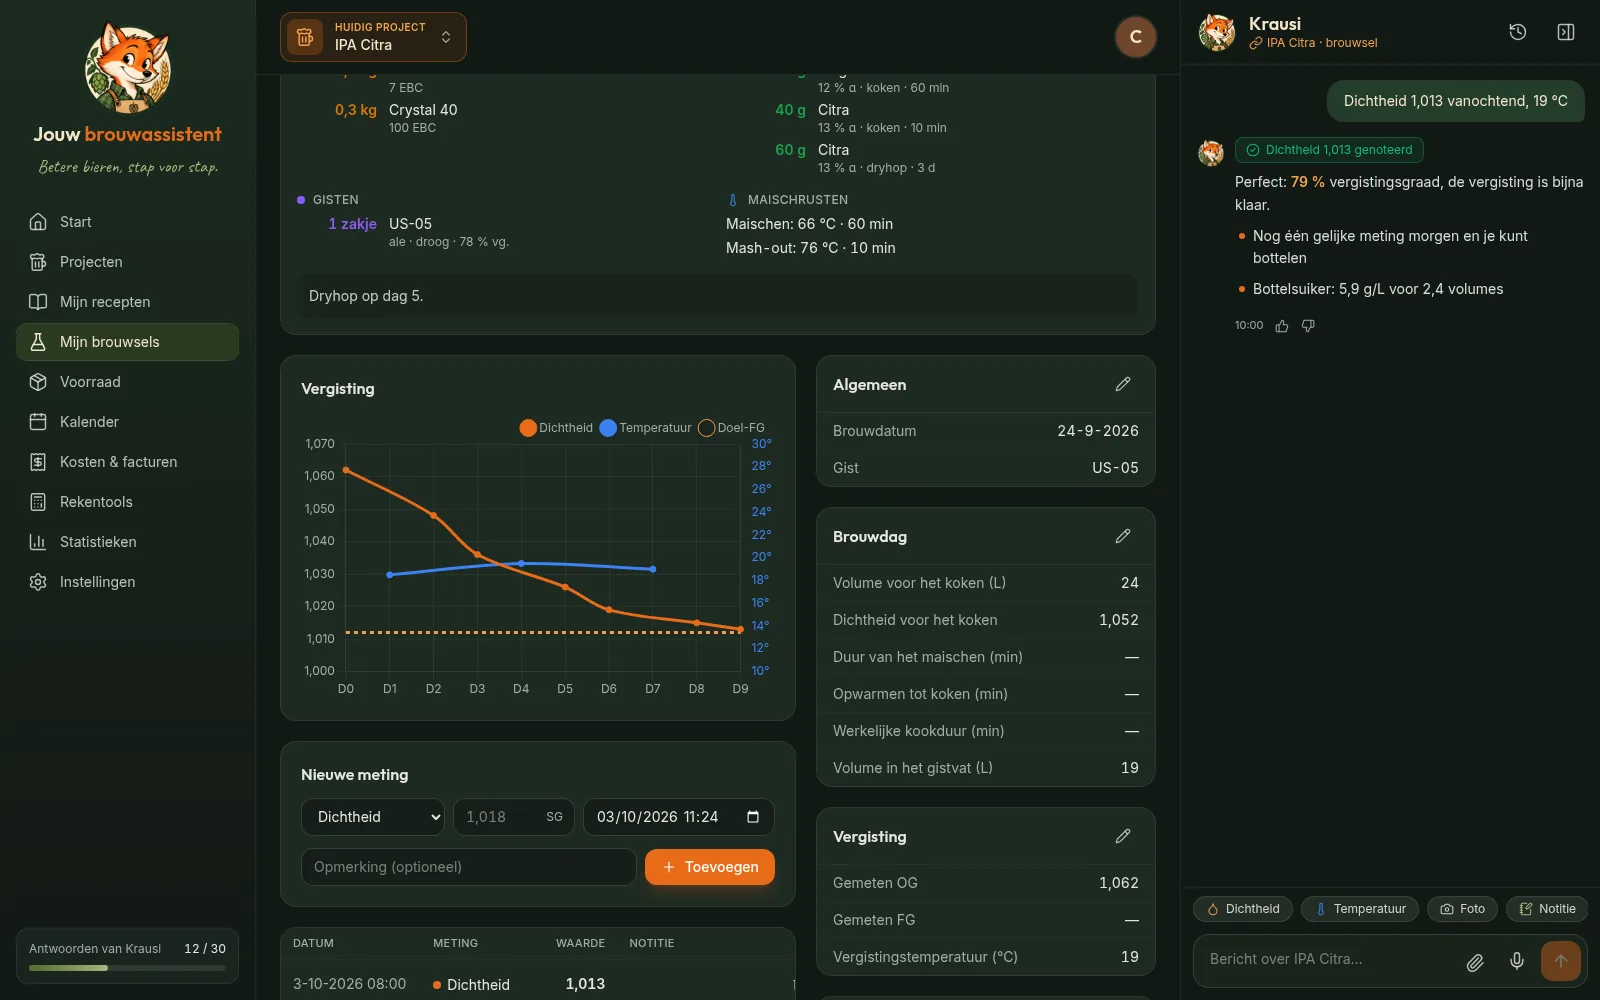Open the date picker calendar for new measurement
This screenshot has width=1600, height=1000.
click(753, 817)
